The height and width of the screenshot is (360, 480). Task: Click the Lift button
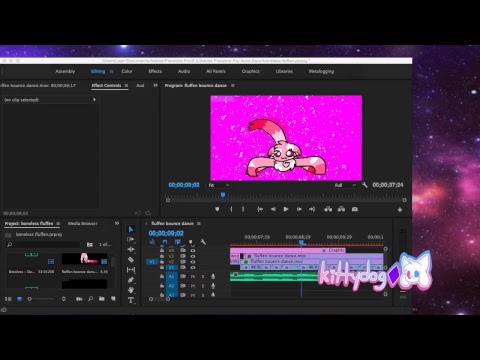(328, 209)
